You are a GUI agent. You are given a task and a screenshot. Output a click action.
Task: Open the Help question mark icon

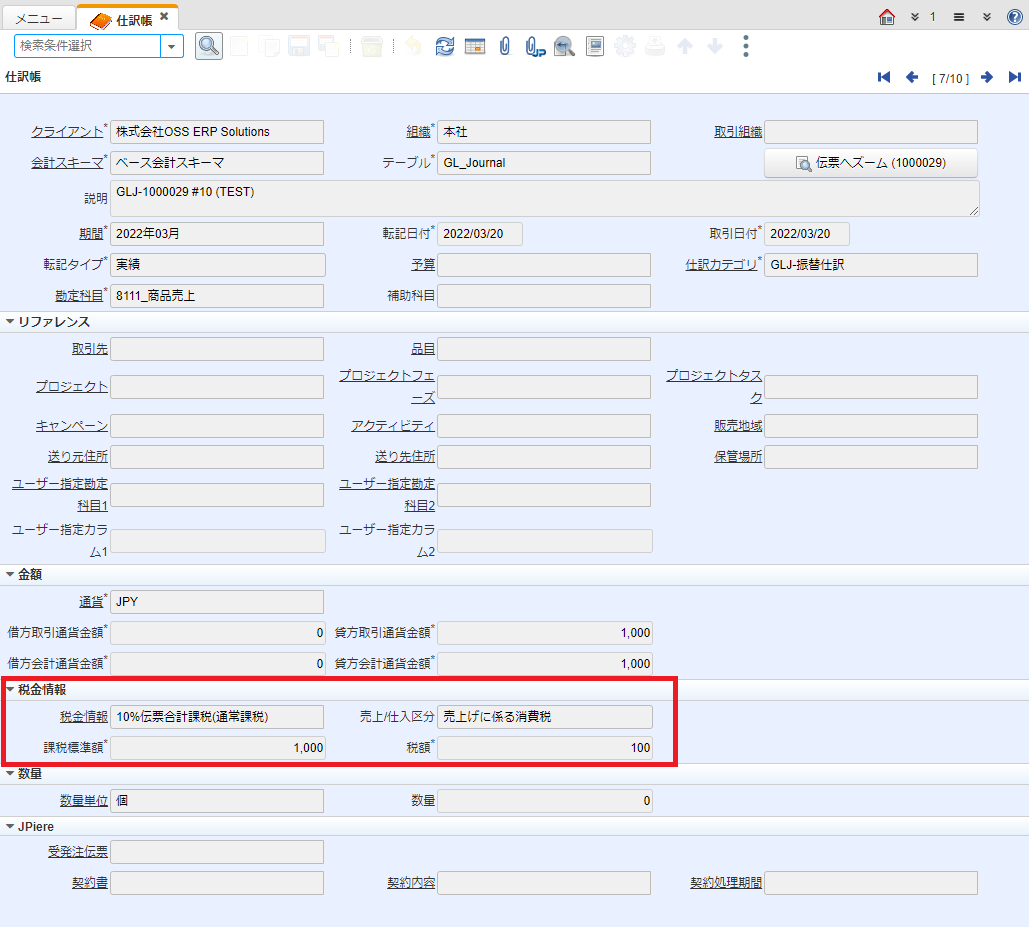click(x=1015, y=17)
